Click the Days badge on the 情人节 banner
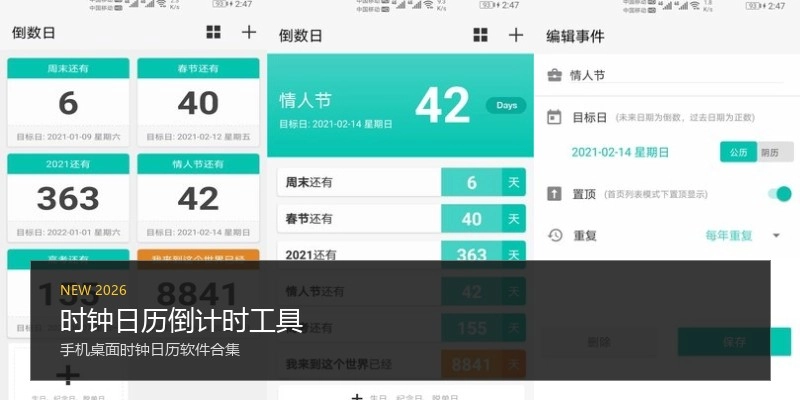The height and width of the screenshot is (400, 800). click(x=505, y=105)
